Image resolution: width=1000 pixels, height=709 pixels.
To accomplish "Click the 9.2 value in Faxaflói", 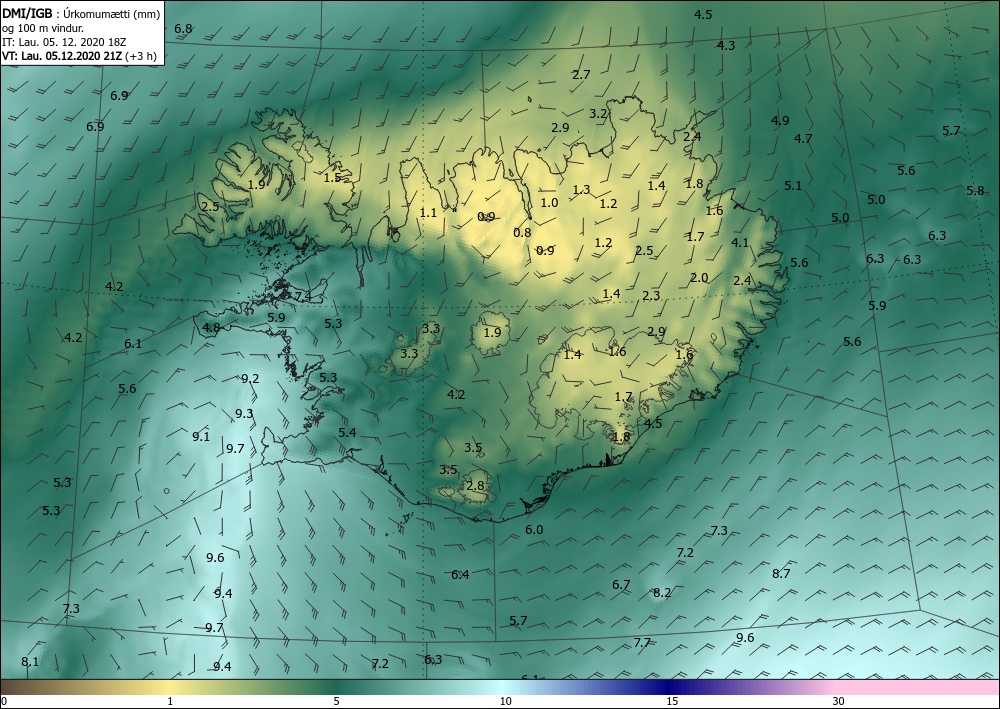I will point(250,379).
